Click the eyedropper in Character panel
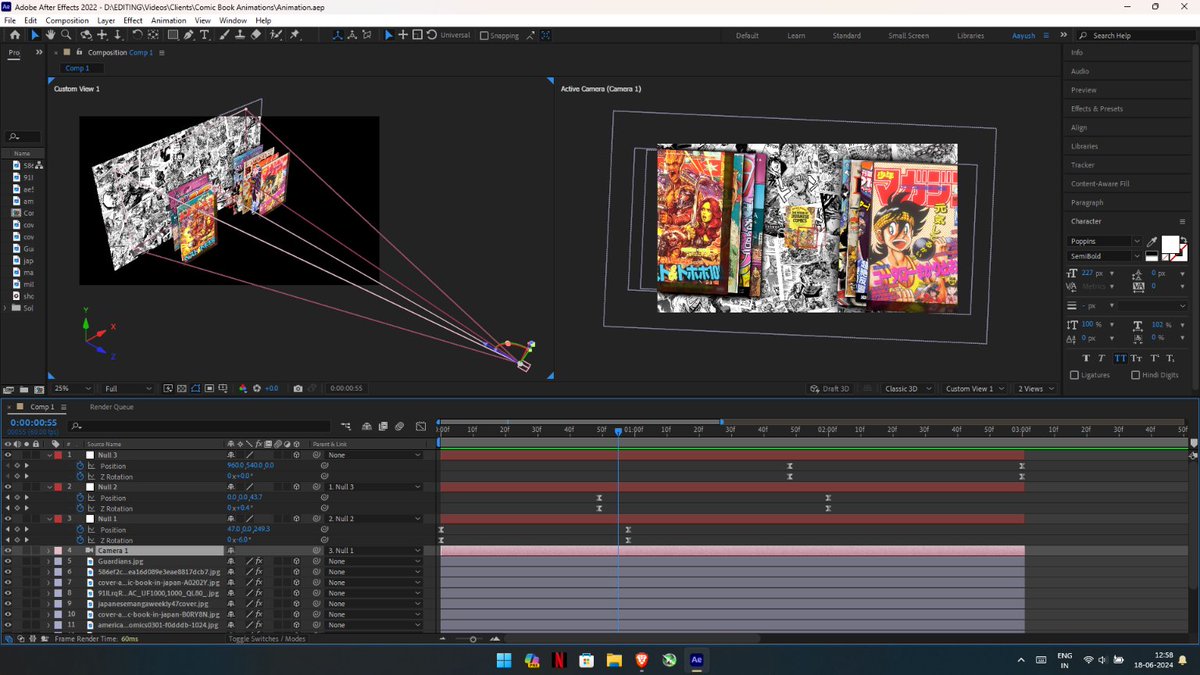The height and width of the screenshot is (675, 1200). coord(1152,242)
